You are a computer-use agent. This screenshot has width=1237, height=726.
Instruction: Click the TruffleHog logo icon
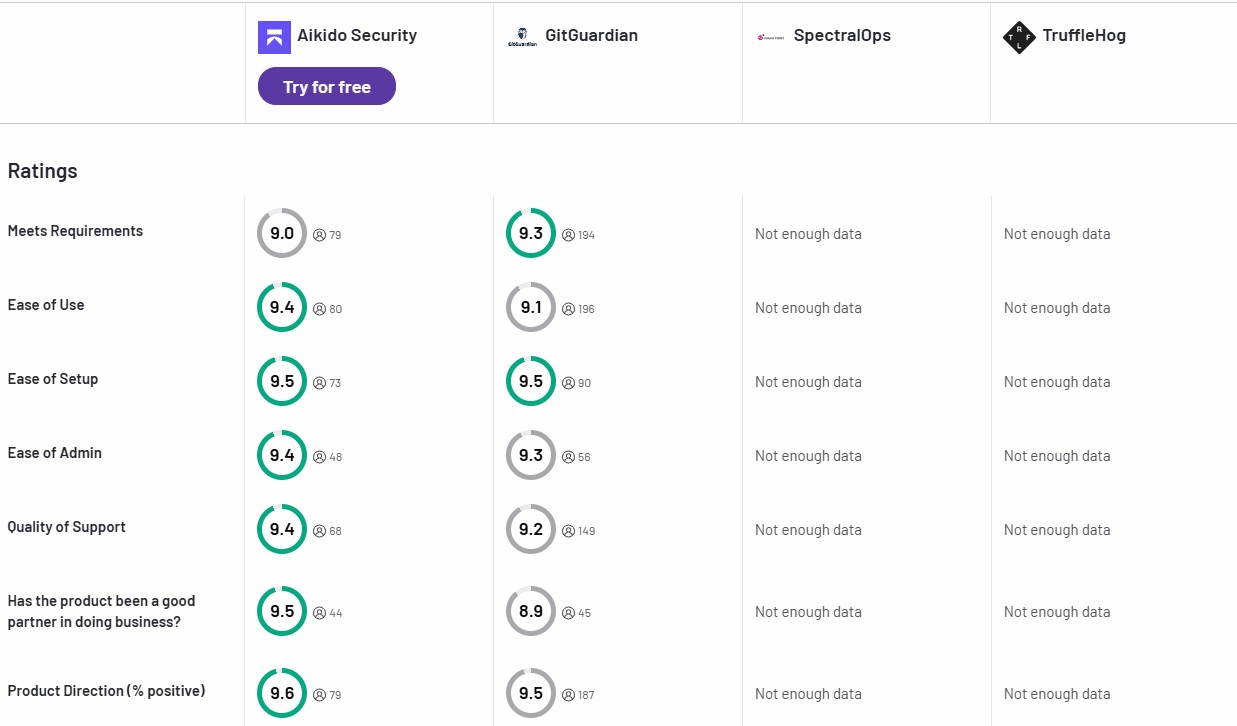coord(1019,37)
